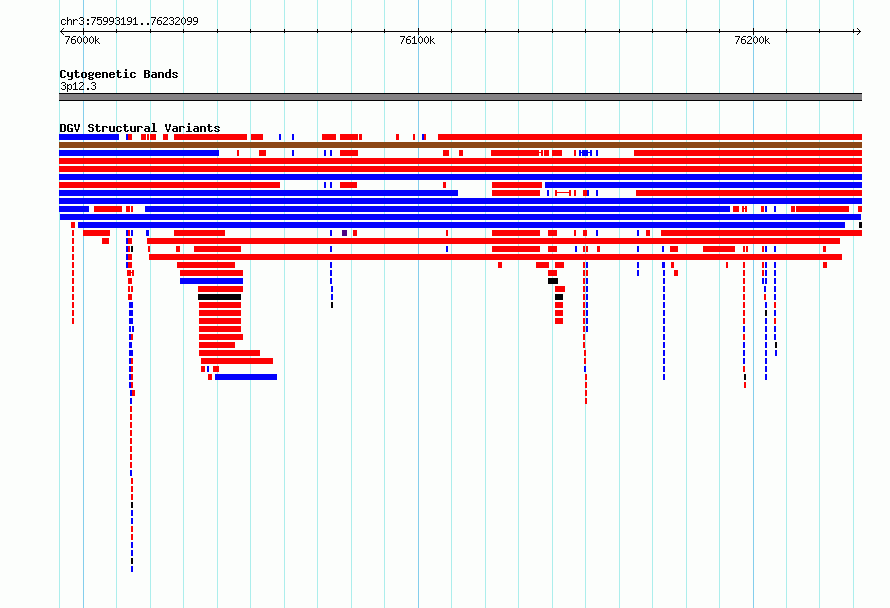Select the long red bar in top variant row
This screenshot has width=890, height=608.
click(650, 137)
